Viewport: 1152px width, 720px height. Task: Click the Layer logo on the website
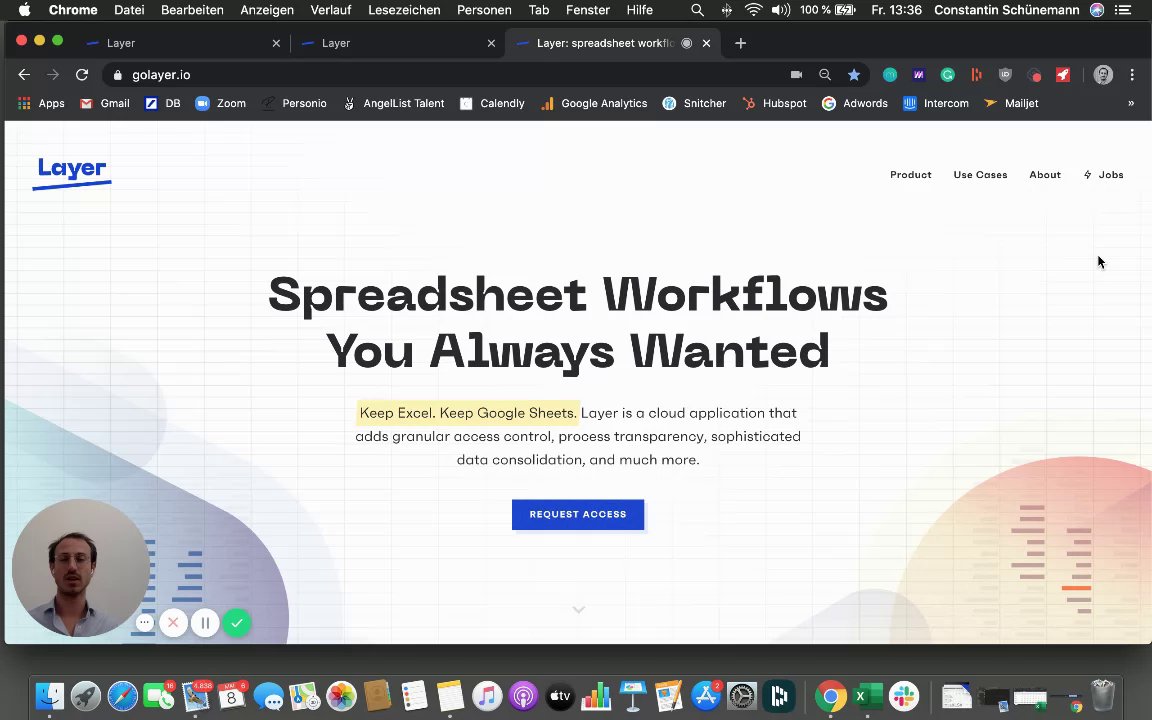pos(72,173)
